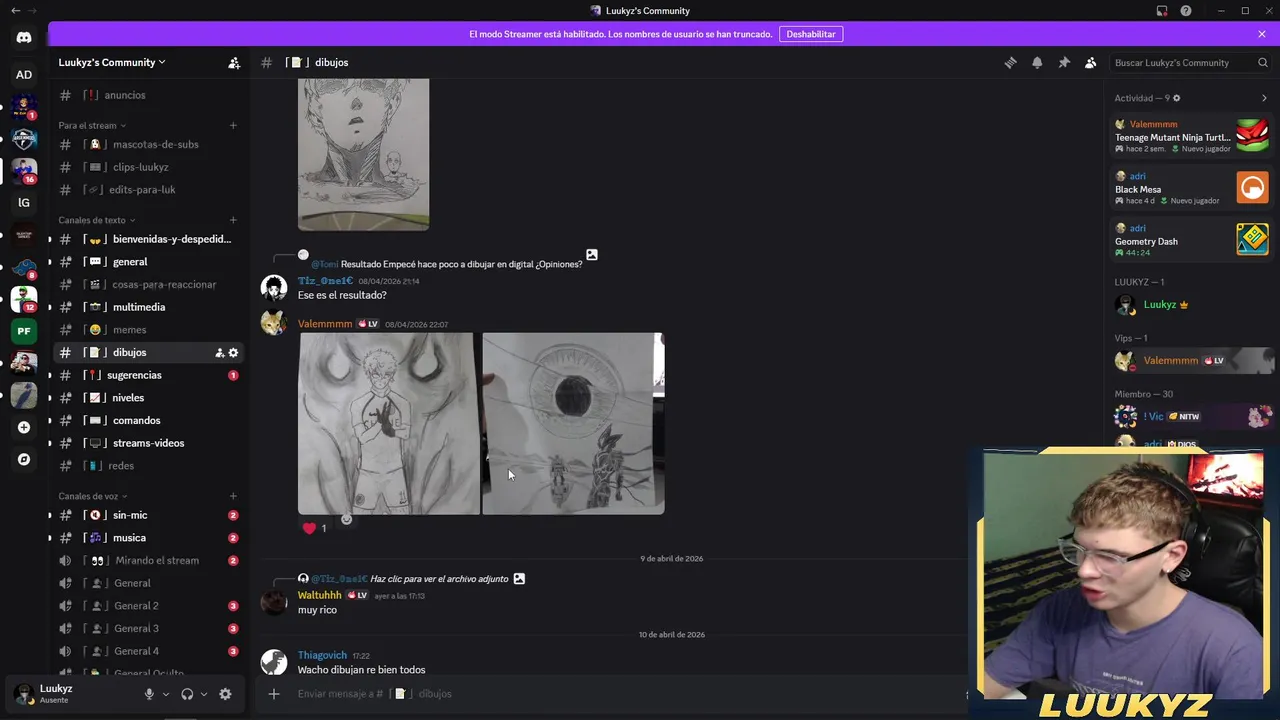Open the inbox icon in title bar
The image size is (1280, 720).
pyautogui.click(x=1162, y=11)
